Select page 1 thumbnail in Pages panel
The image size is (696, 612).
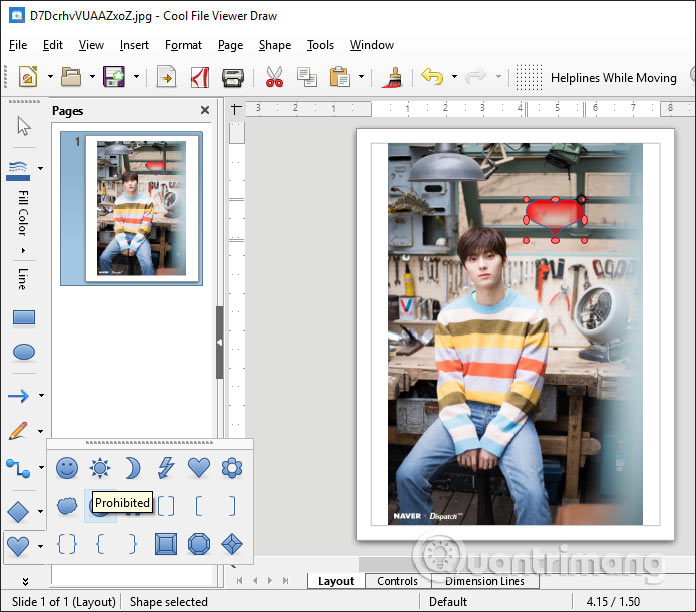tap(141, 206)
